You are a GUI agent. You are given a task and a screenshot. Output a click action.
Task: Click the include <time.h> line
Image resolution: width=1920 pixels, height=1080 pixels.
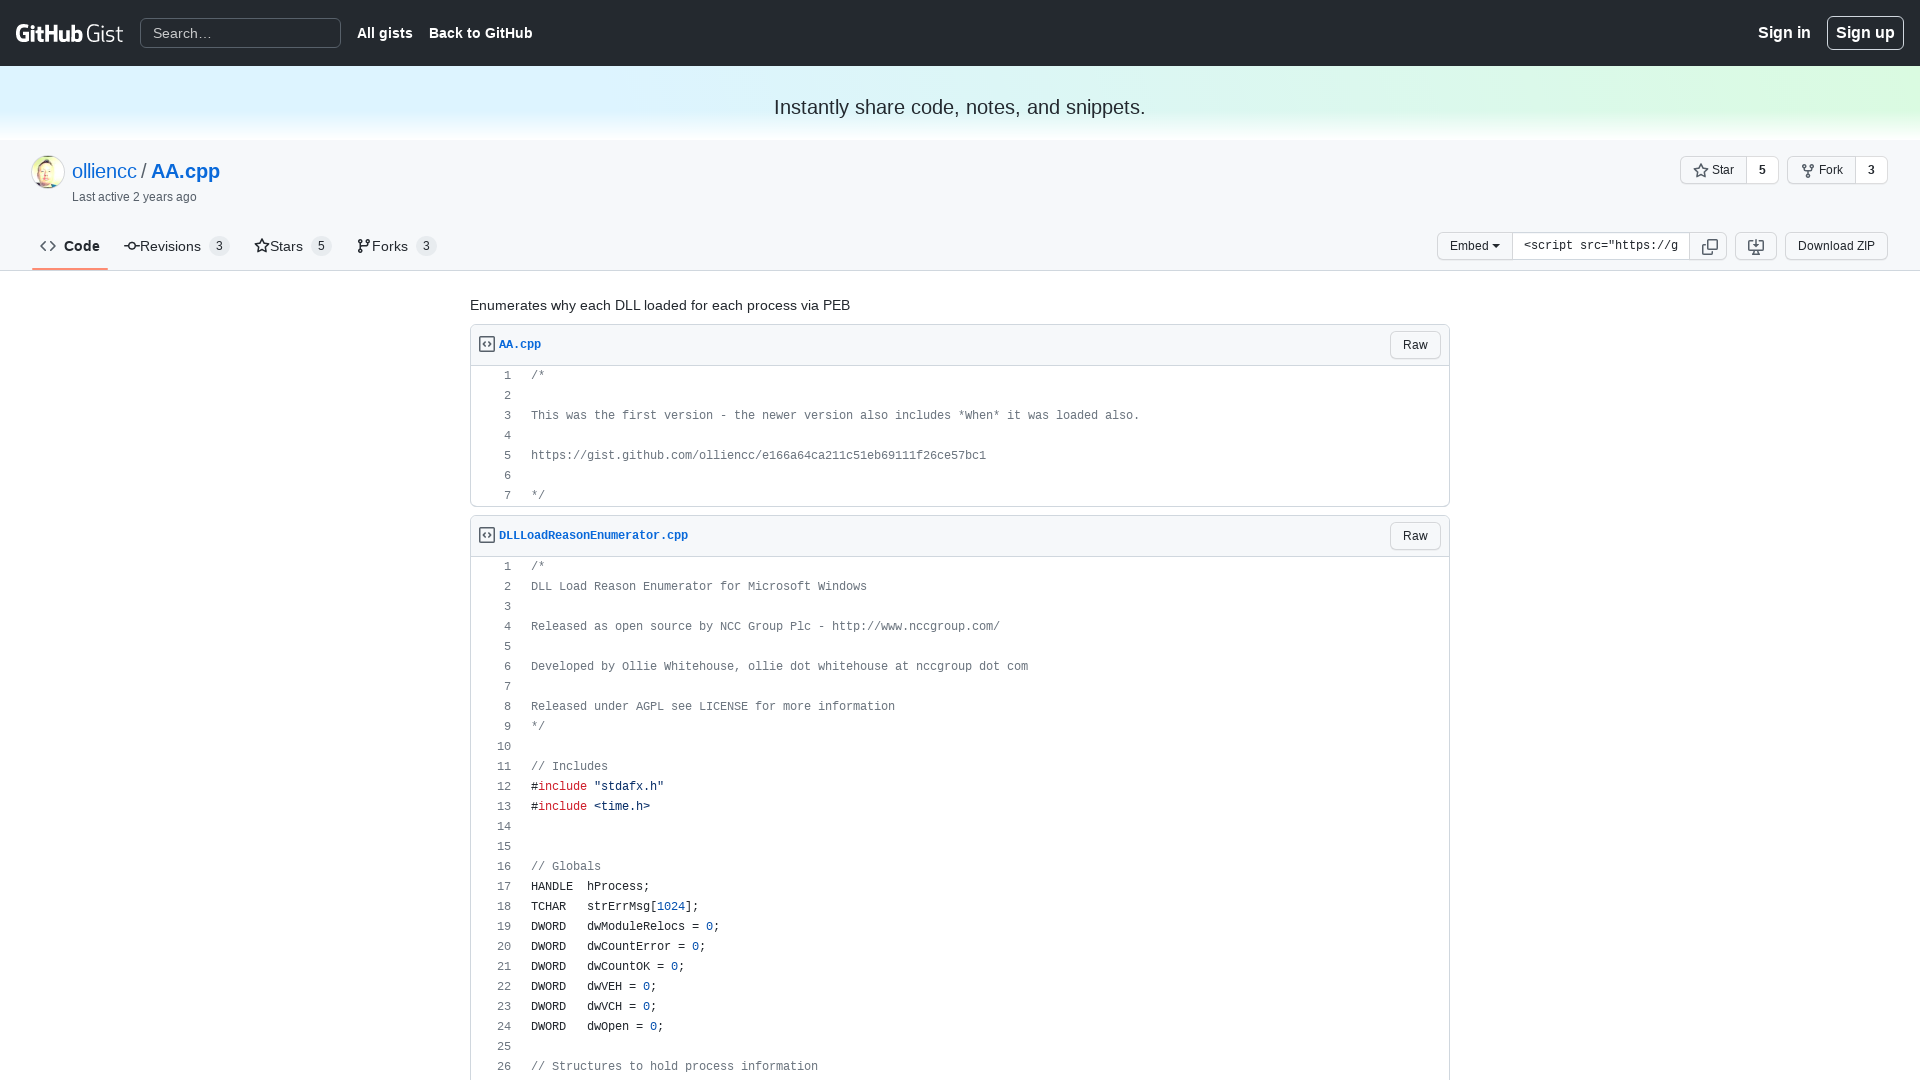(x=590, y=807)
